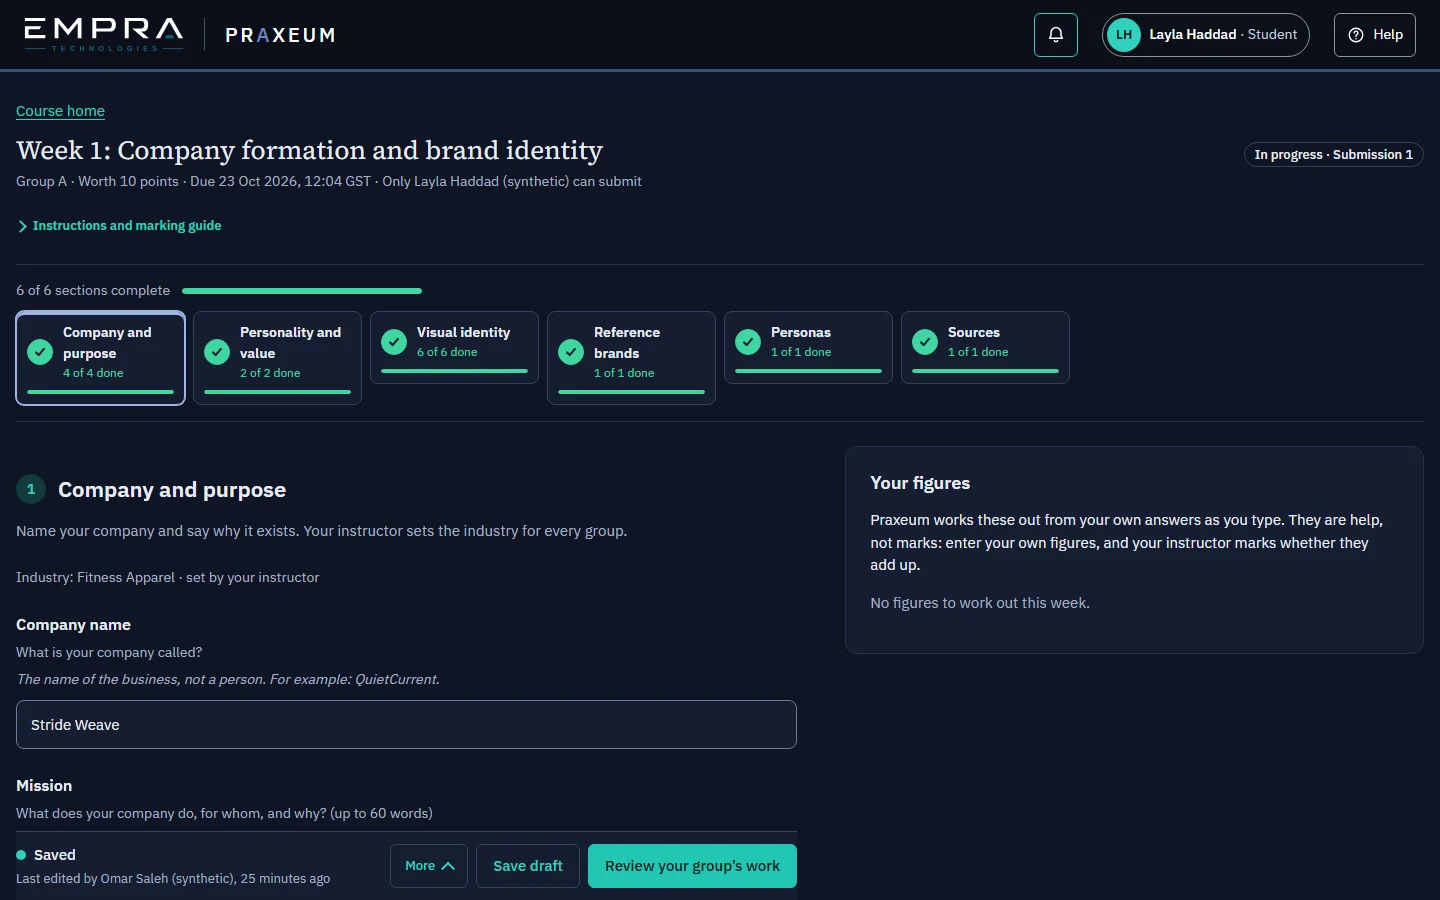Click the Your figures heading

920,483
